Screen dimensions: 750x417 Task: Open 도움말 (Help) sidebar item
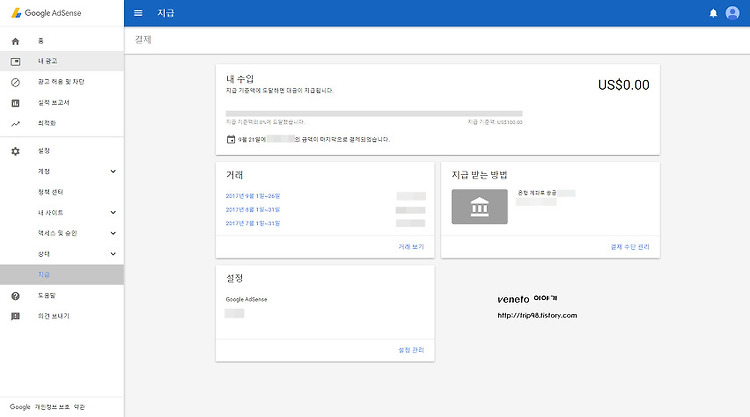coord(62,296)
